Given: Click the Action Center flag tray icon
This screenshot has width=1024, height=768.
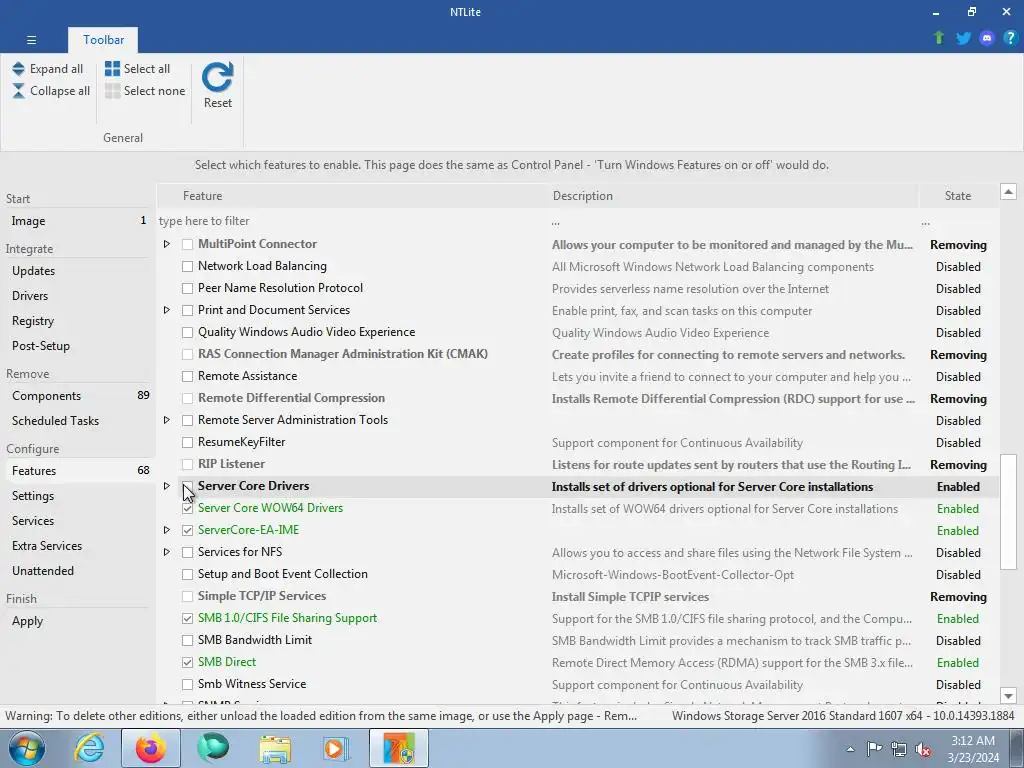Looking at the screenshot, I should (x=874, y=749).
